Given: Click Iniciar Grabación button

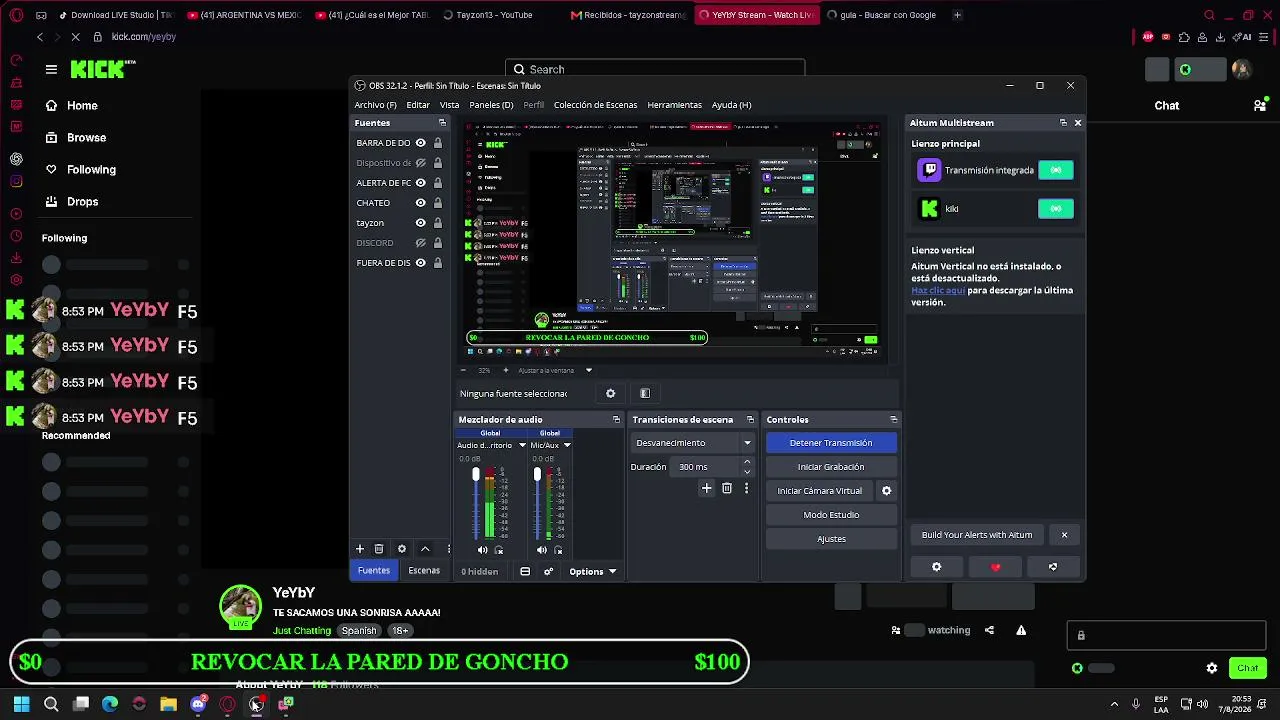Looking at the screenshot, I should (x=831, y=467).
